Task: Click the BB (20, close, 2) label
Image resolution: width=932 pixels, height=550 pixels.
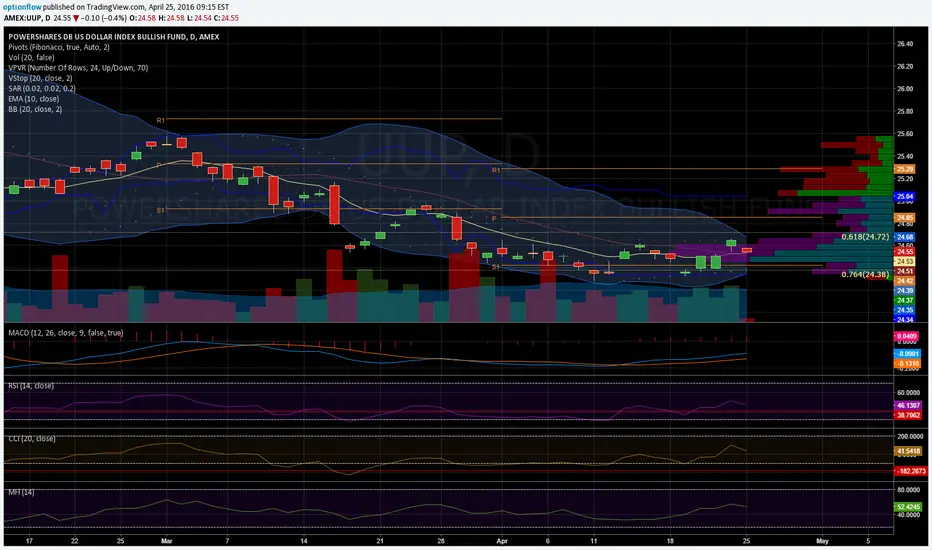Action: [35, 109]
